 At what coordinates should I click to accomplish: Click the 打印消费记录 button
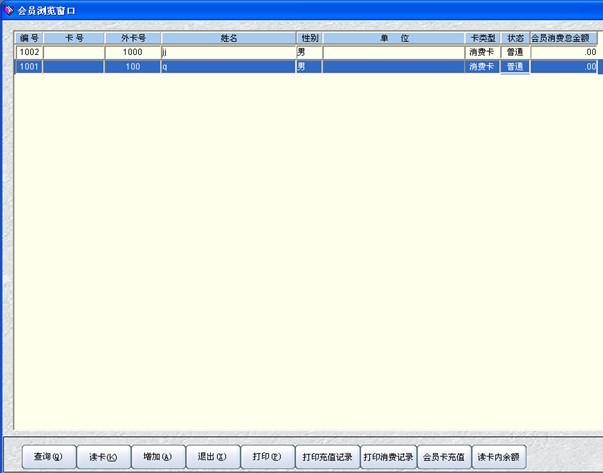387,457
